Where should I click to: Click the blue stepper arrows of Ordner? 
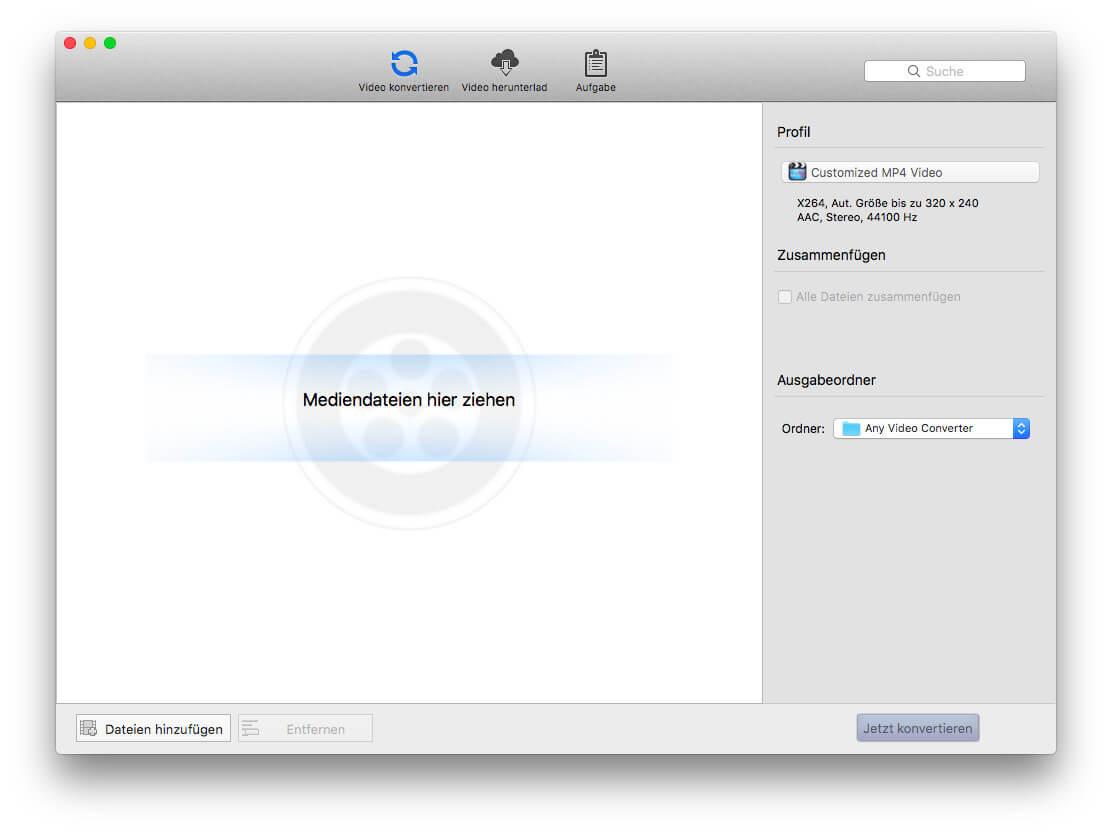1021,428
